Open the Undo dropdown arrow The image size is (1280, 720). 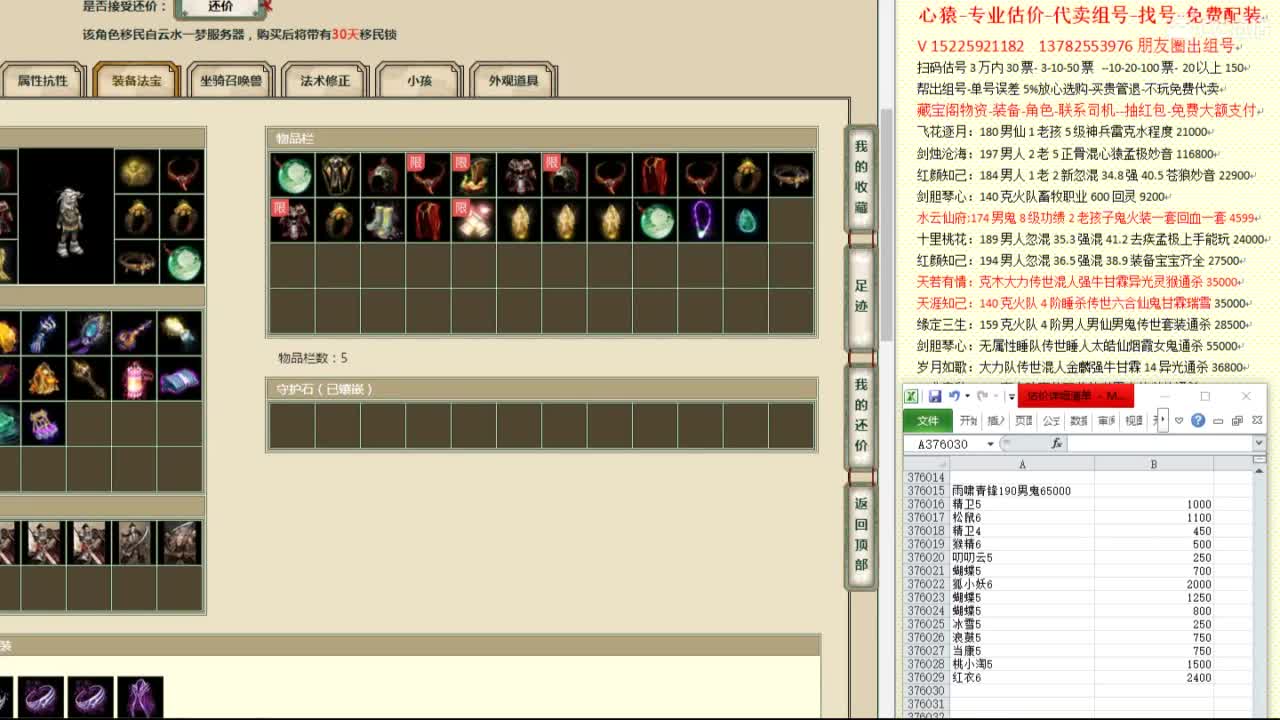968,396
